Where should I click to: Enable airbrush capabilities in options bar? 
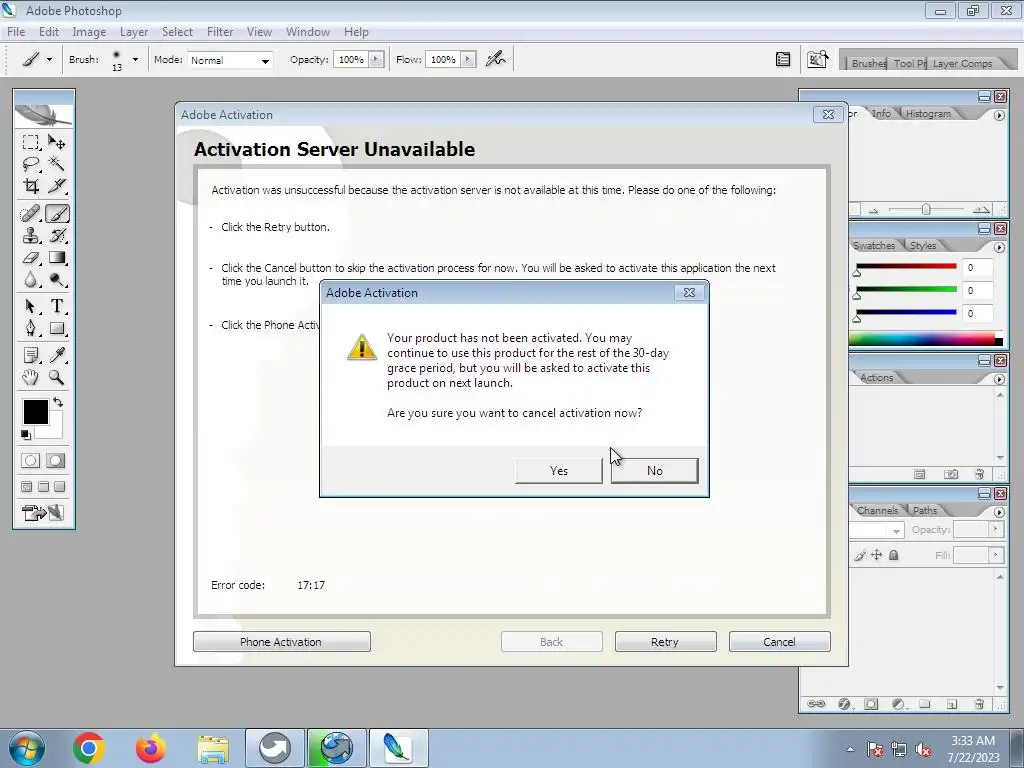point(496,59)
